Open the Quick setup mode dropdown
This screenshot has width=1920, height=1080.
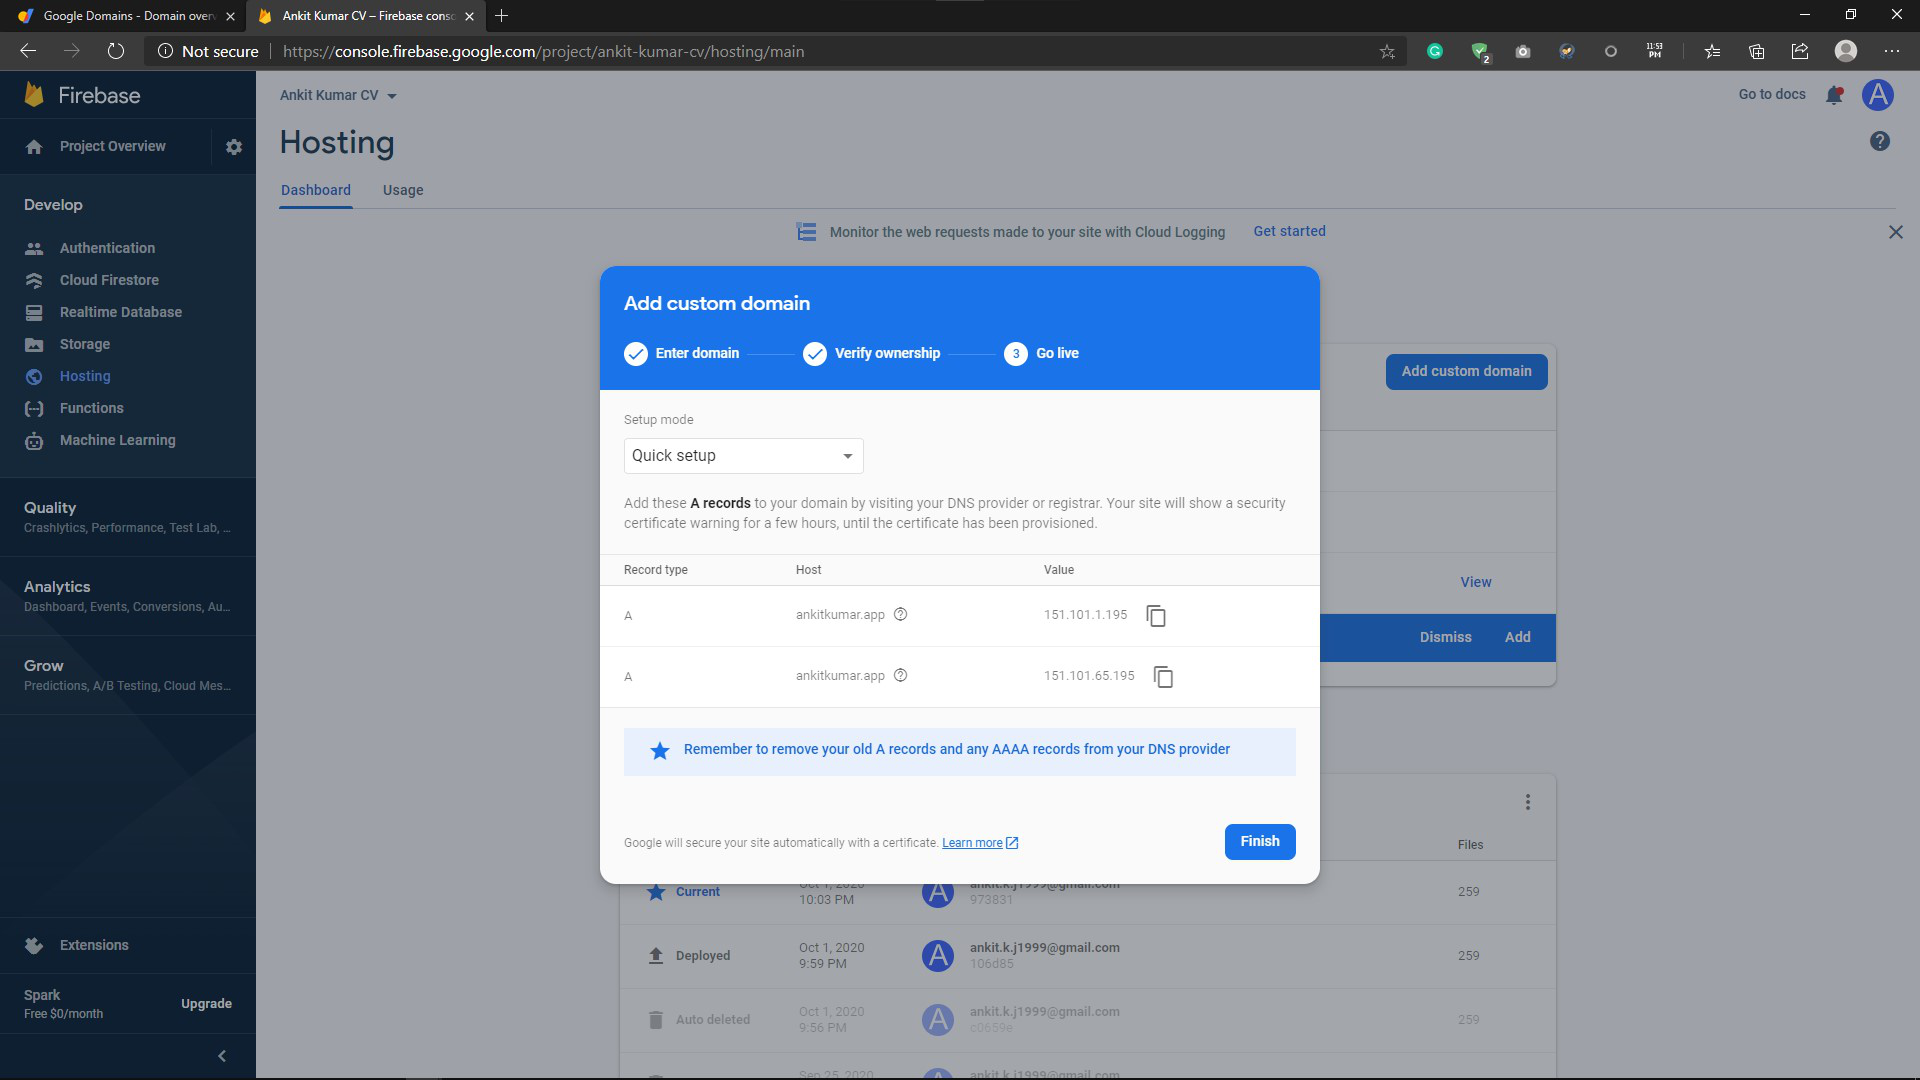[x=743, y=456]
